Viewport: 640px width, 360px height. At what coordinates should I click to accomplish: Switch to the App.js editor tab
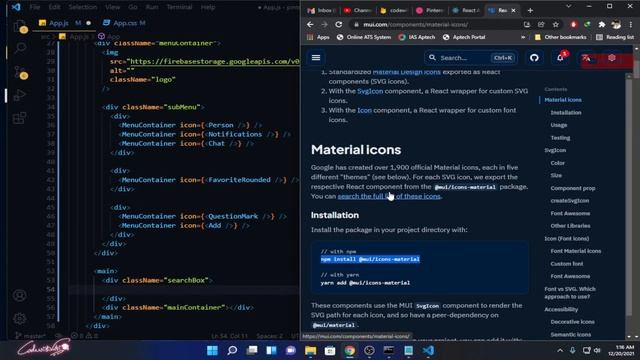pos(64,23)
